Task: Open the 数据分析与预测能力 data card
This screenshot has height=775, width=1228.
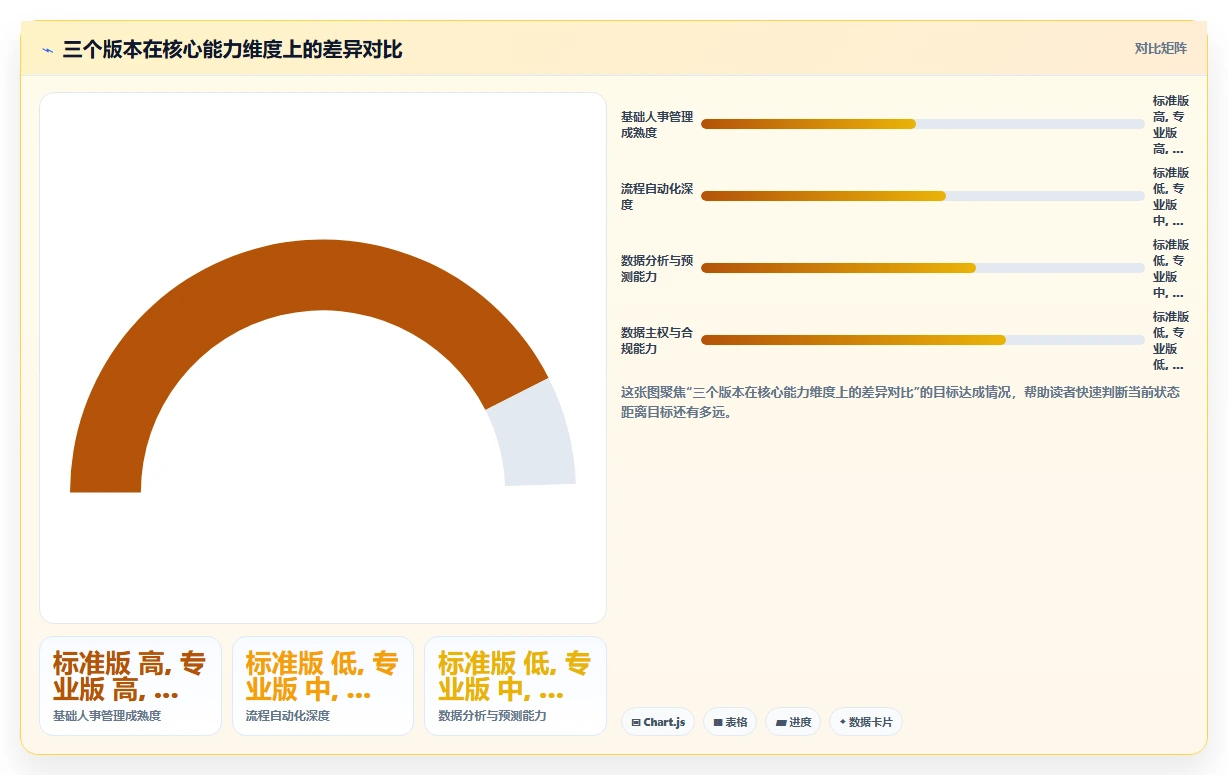Action: tap(516, 686)
